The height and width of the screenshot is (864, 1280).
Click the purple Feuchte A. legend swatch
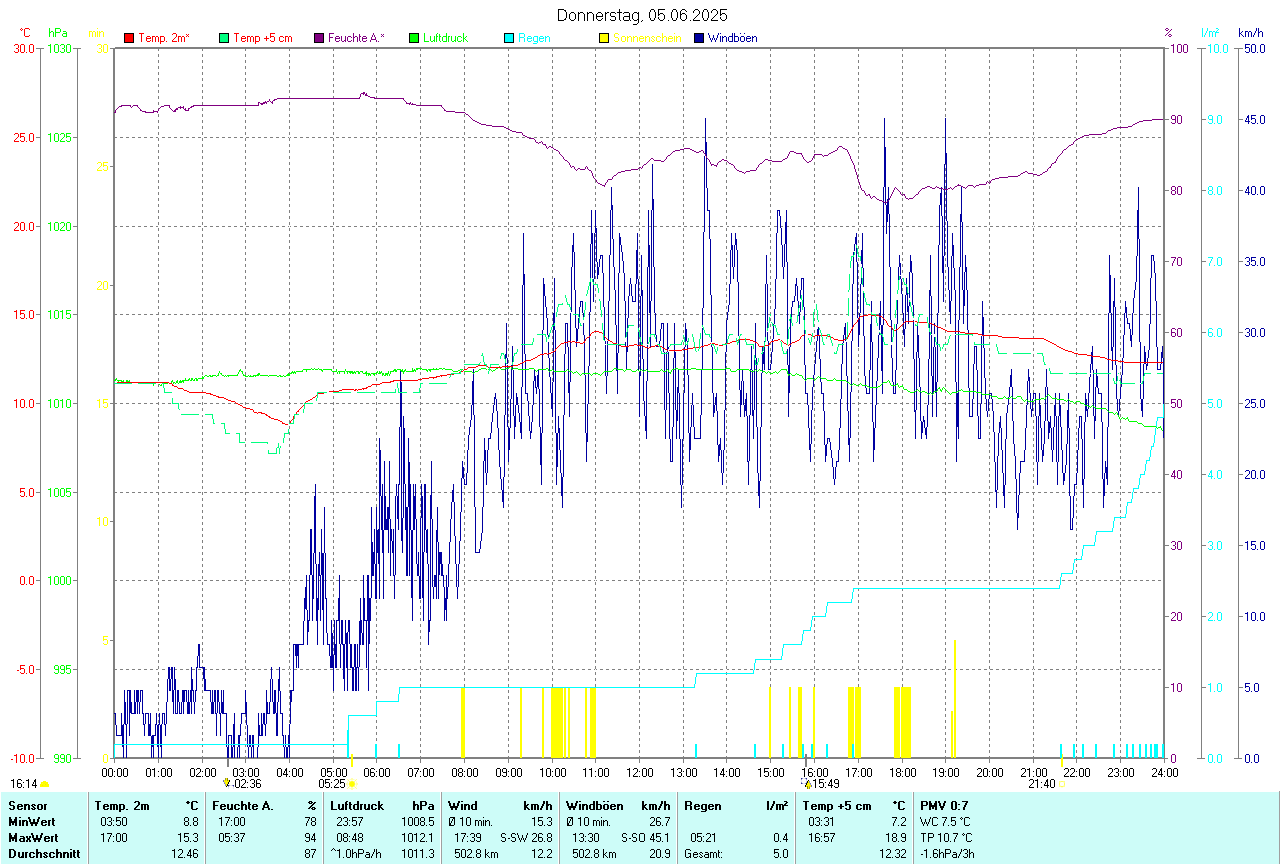tap(319, 38)
